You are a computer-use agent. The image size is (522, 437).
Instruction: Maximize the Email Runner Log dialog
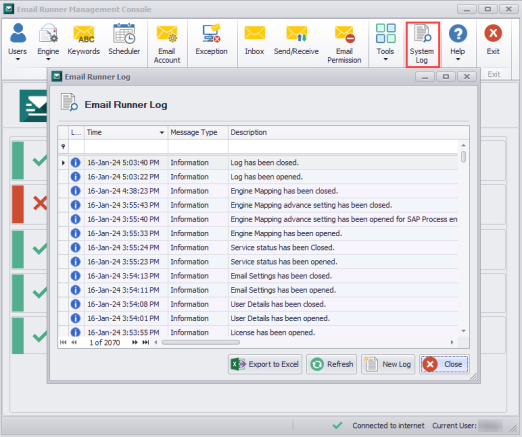tap(446, 77)
